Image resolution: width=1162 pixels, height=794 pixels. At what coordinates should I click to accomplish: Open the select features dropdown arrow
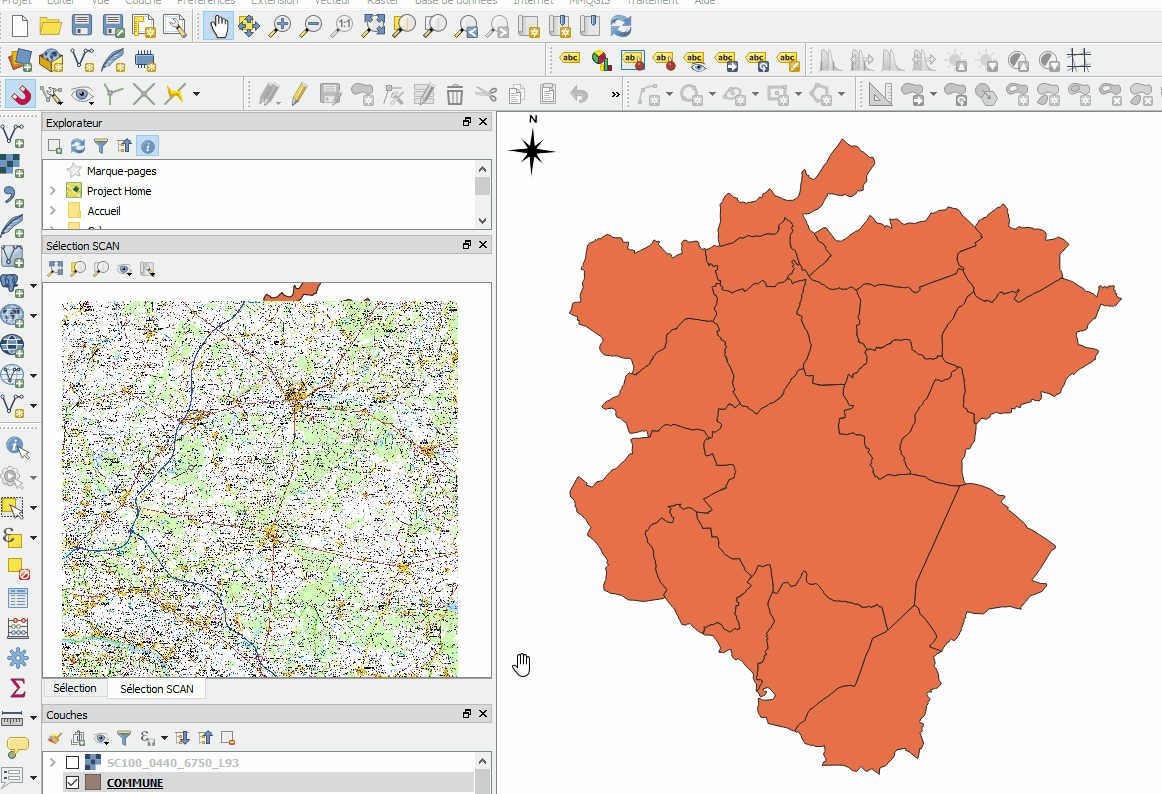33,508
